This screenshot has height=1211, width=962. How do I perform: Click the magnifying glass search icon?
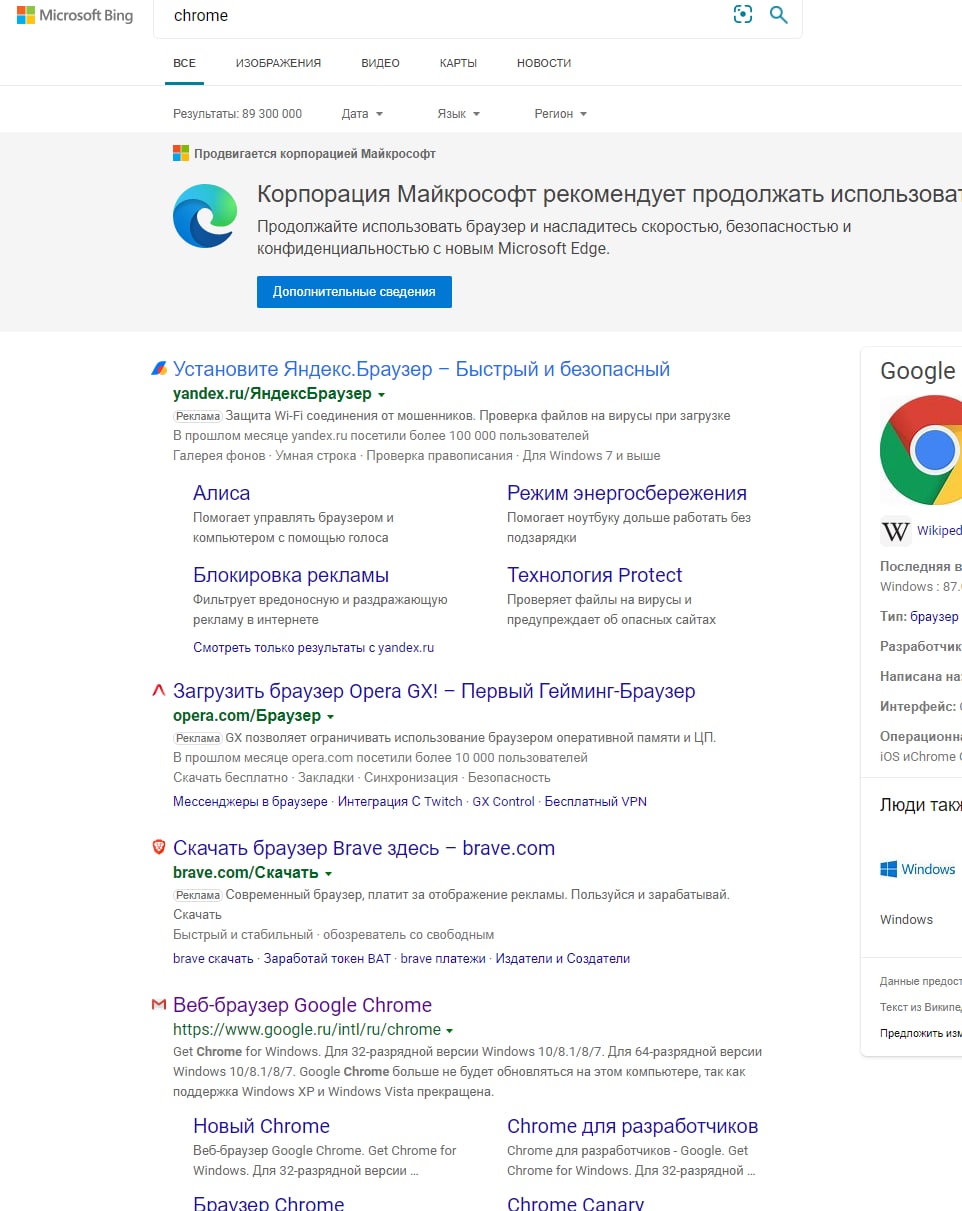[778, 15]
